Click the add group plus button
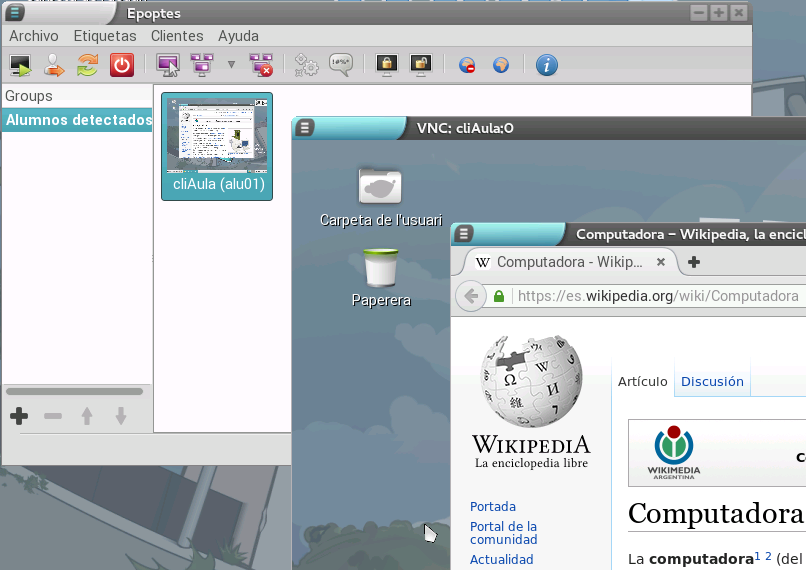Image resolution: width=806 pixels, height=570 pixels. pyautogui.click(x=19, y=416)
